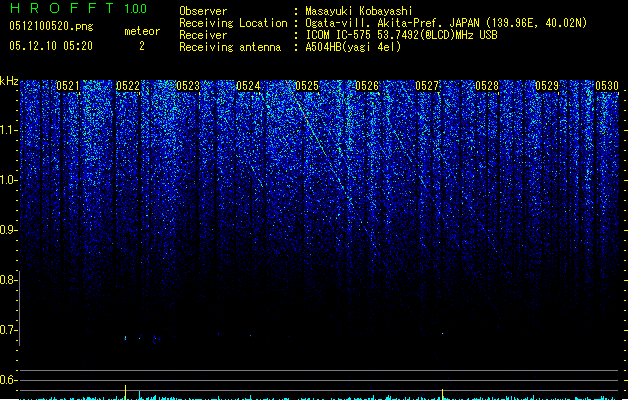629x400 pixels.
Task: Click the 1.0 frequency axis label
Action: pos(8,180)
